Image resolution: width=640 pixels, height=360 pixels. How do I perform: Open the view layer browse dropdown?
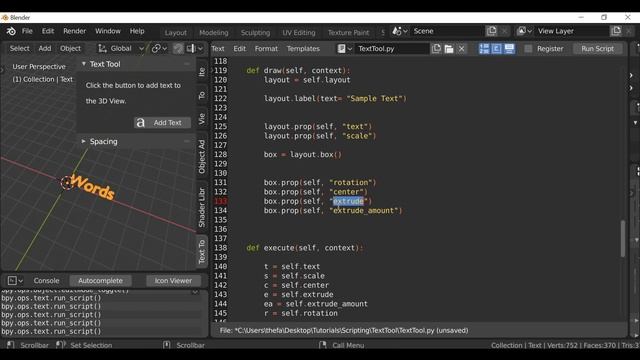click(x=524, y=31)
